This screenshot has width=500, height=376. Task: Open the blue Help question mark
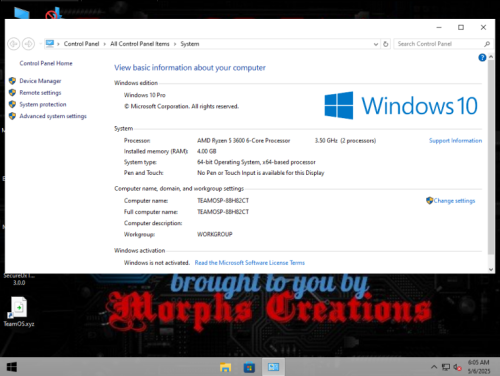[x=482, y=58]
